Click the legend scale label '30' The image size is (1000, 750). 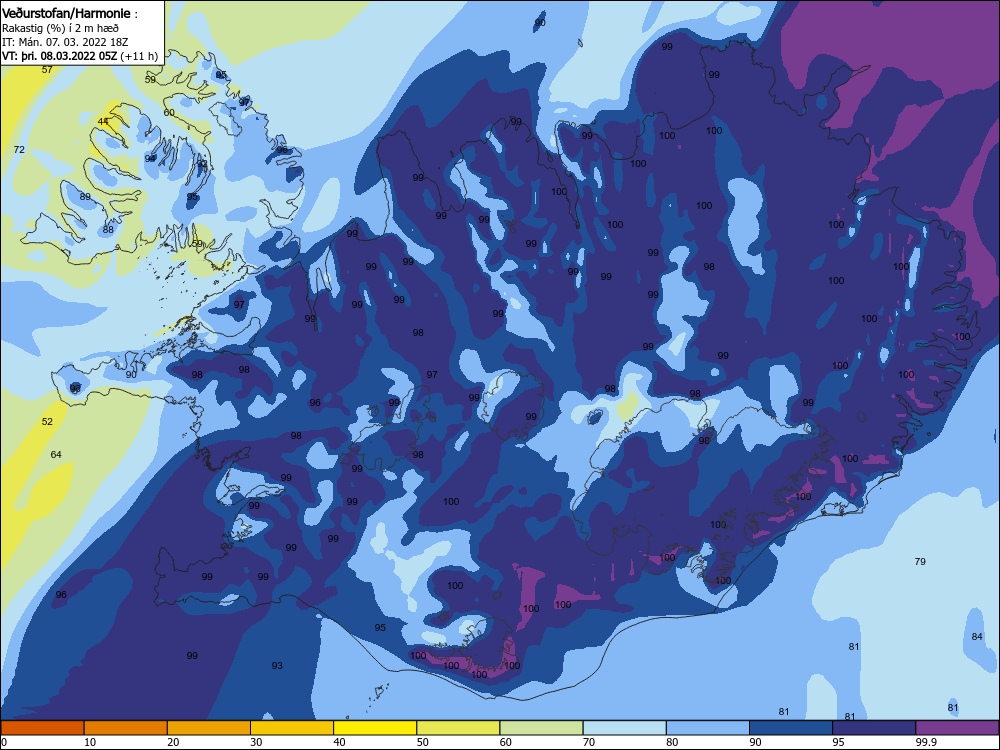(256, 742)
